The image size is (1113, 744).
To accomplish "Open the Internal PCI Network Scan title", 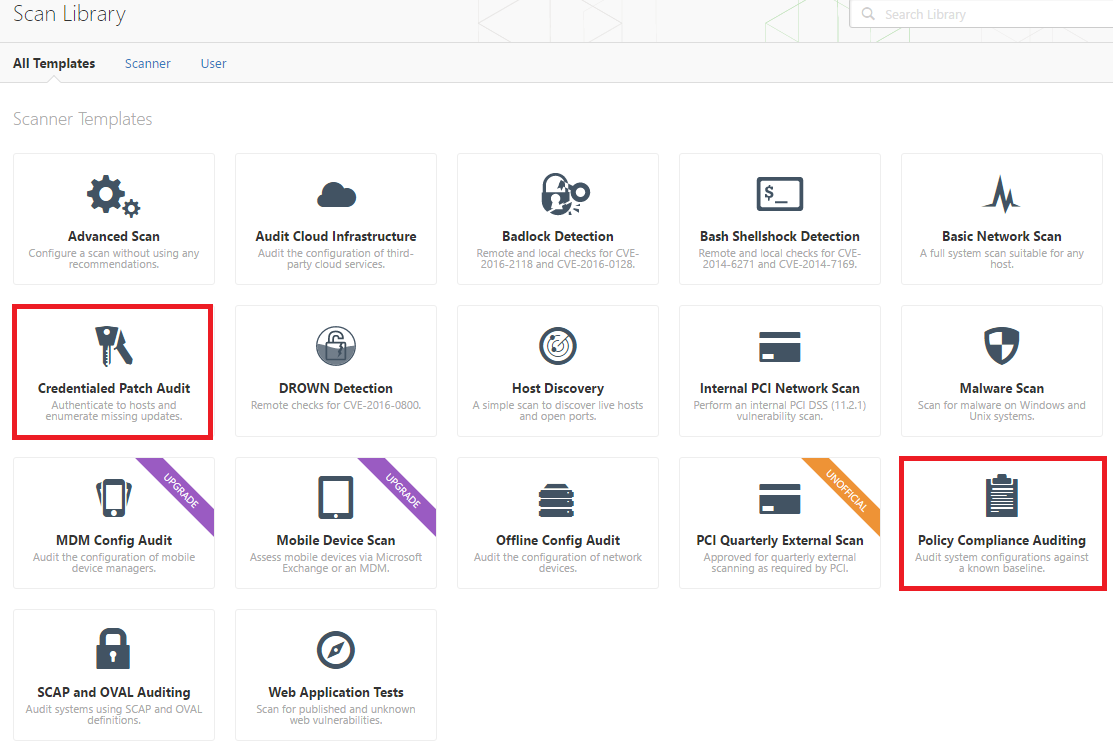I will [779, 388].
